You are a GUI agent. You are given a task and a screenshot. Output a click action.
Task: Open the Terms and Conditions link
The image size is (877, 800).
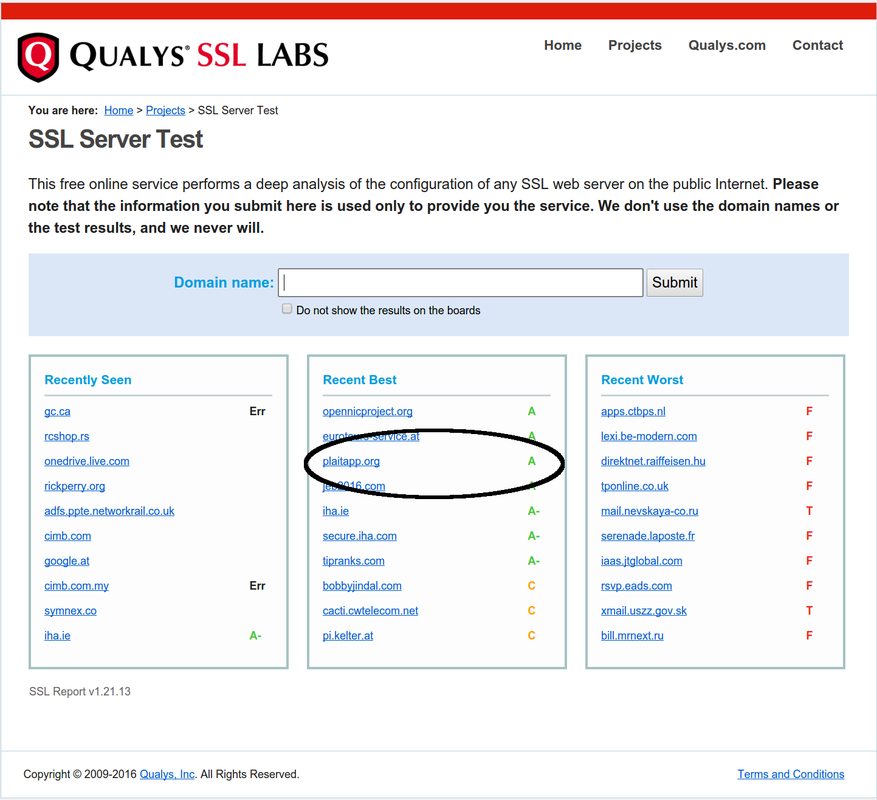(791, 774)
